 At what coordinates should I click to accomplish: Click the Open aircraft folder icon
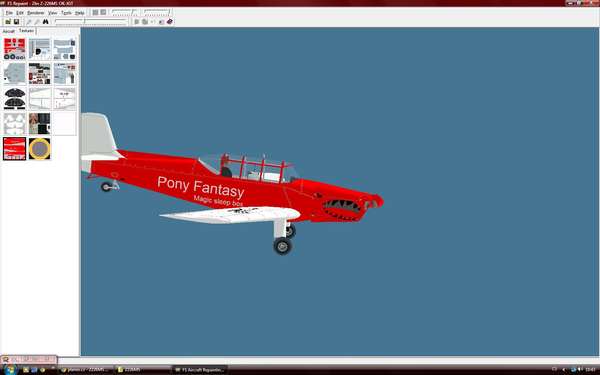(8, 22)
